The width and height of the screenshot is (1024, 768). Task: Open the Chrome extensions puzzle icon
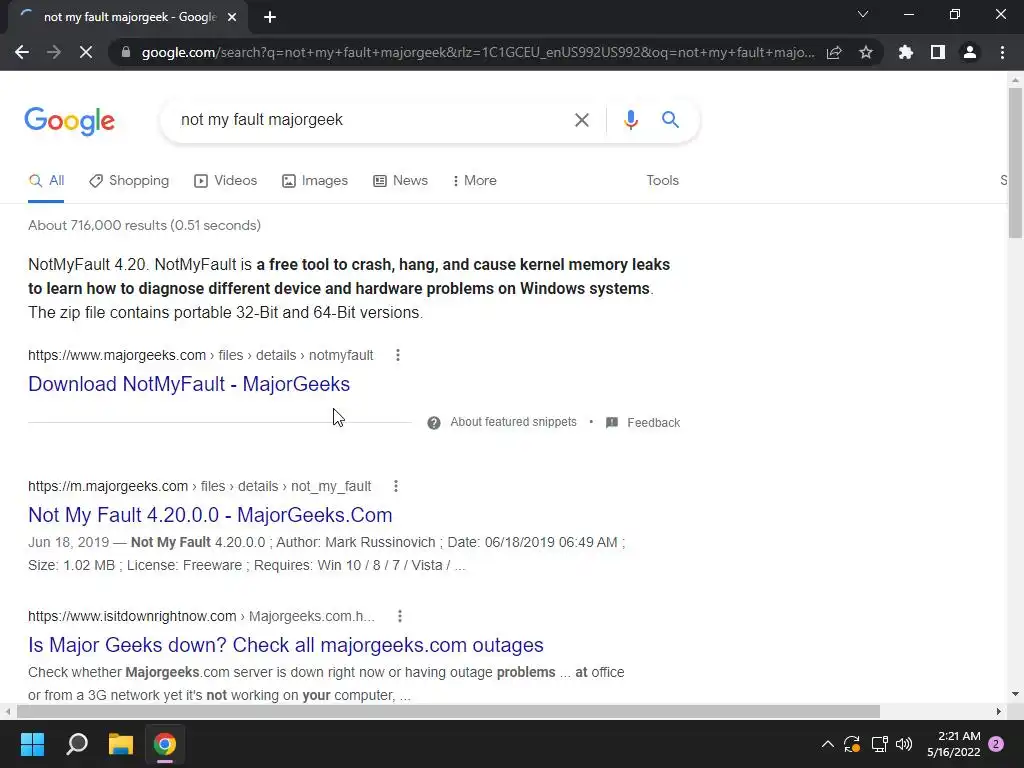click(906, 52)
